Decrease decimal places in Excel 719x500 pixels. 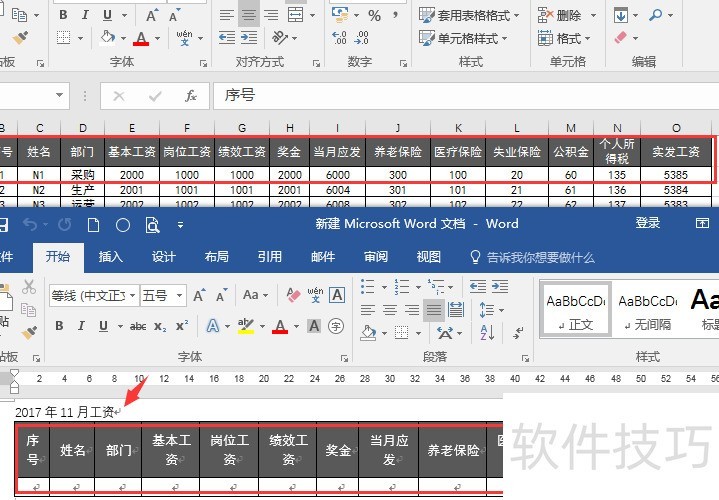361,38
